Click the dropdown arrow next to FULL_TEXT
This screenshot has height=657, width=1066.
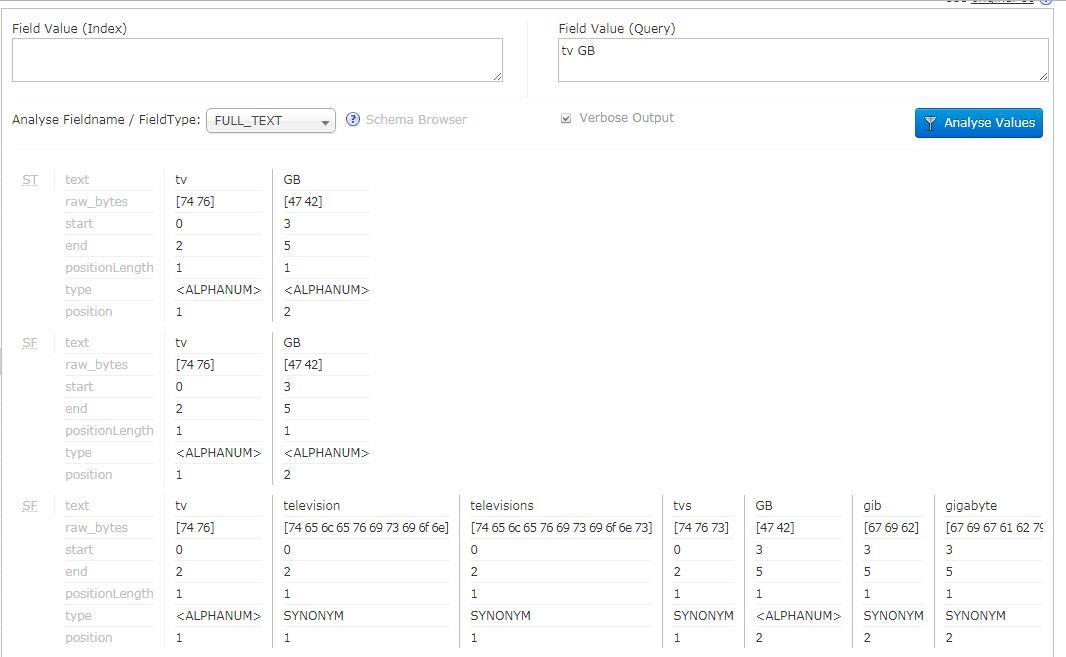coord(326,119)
